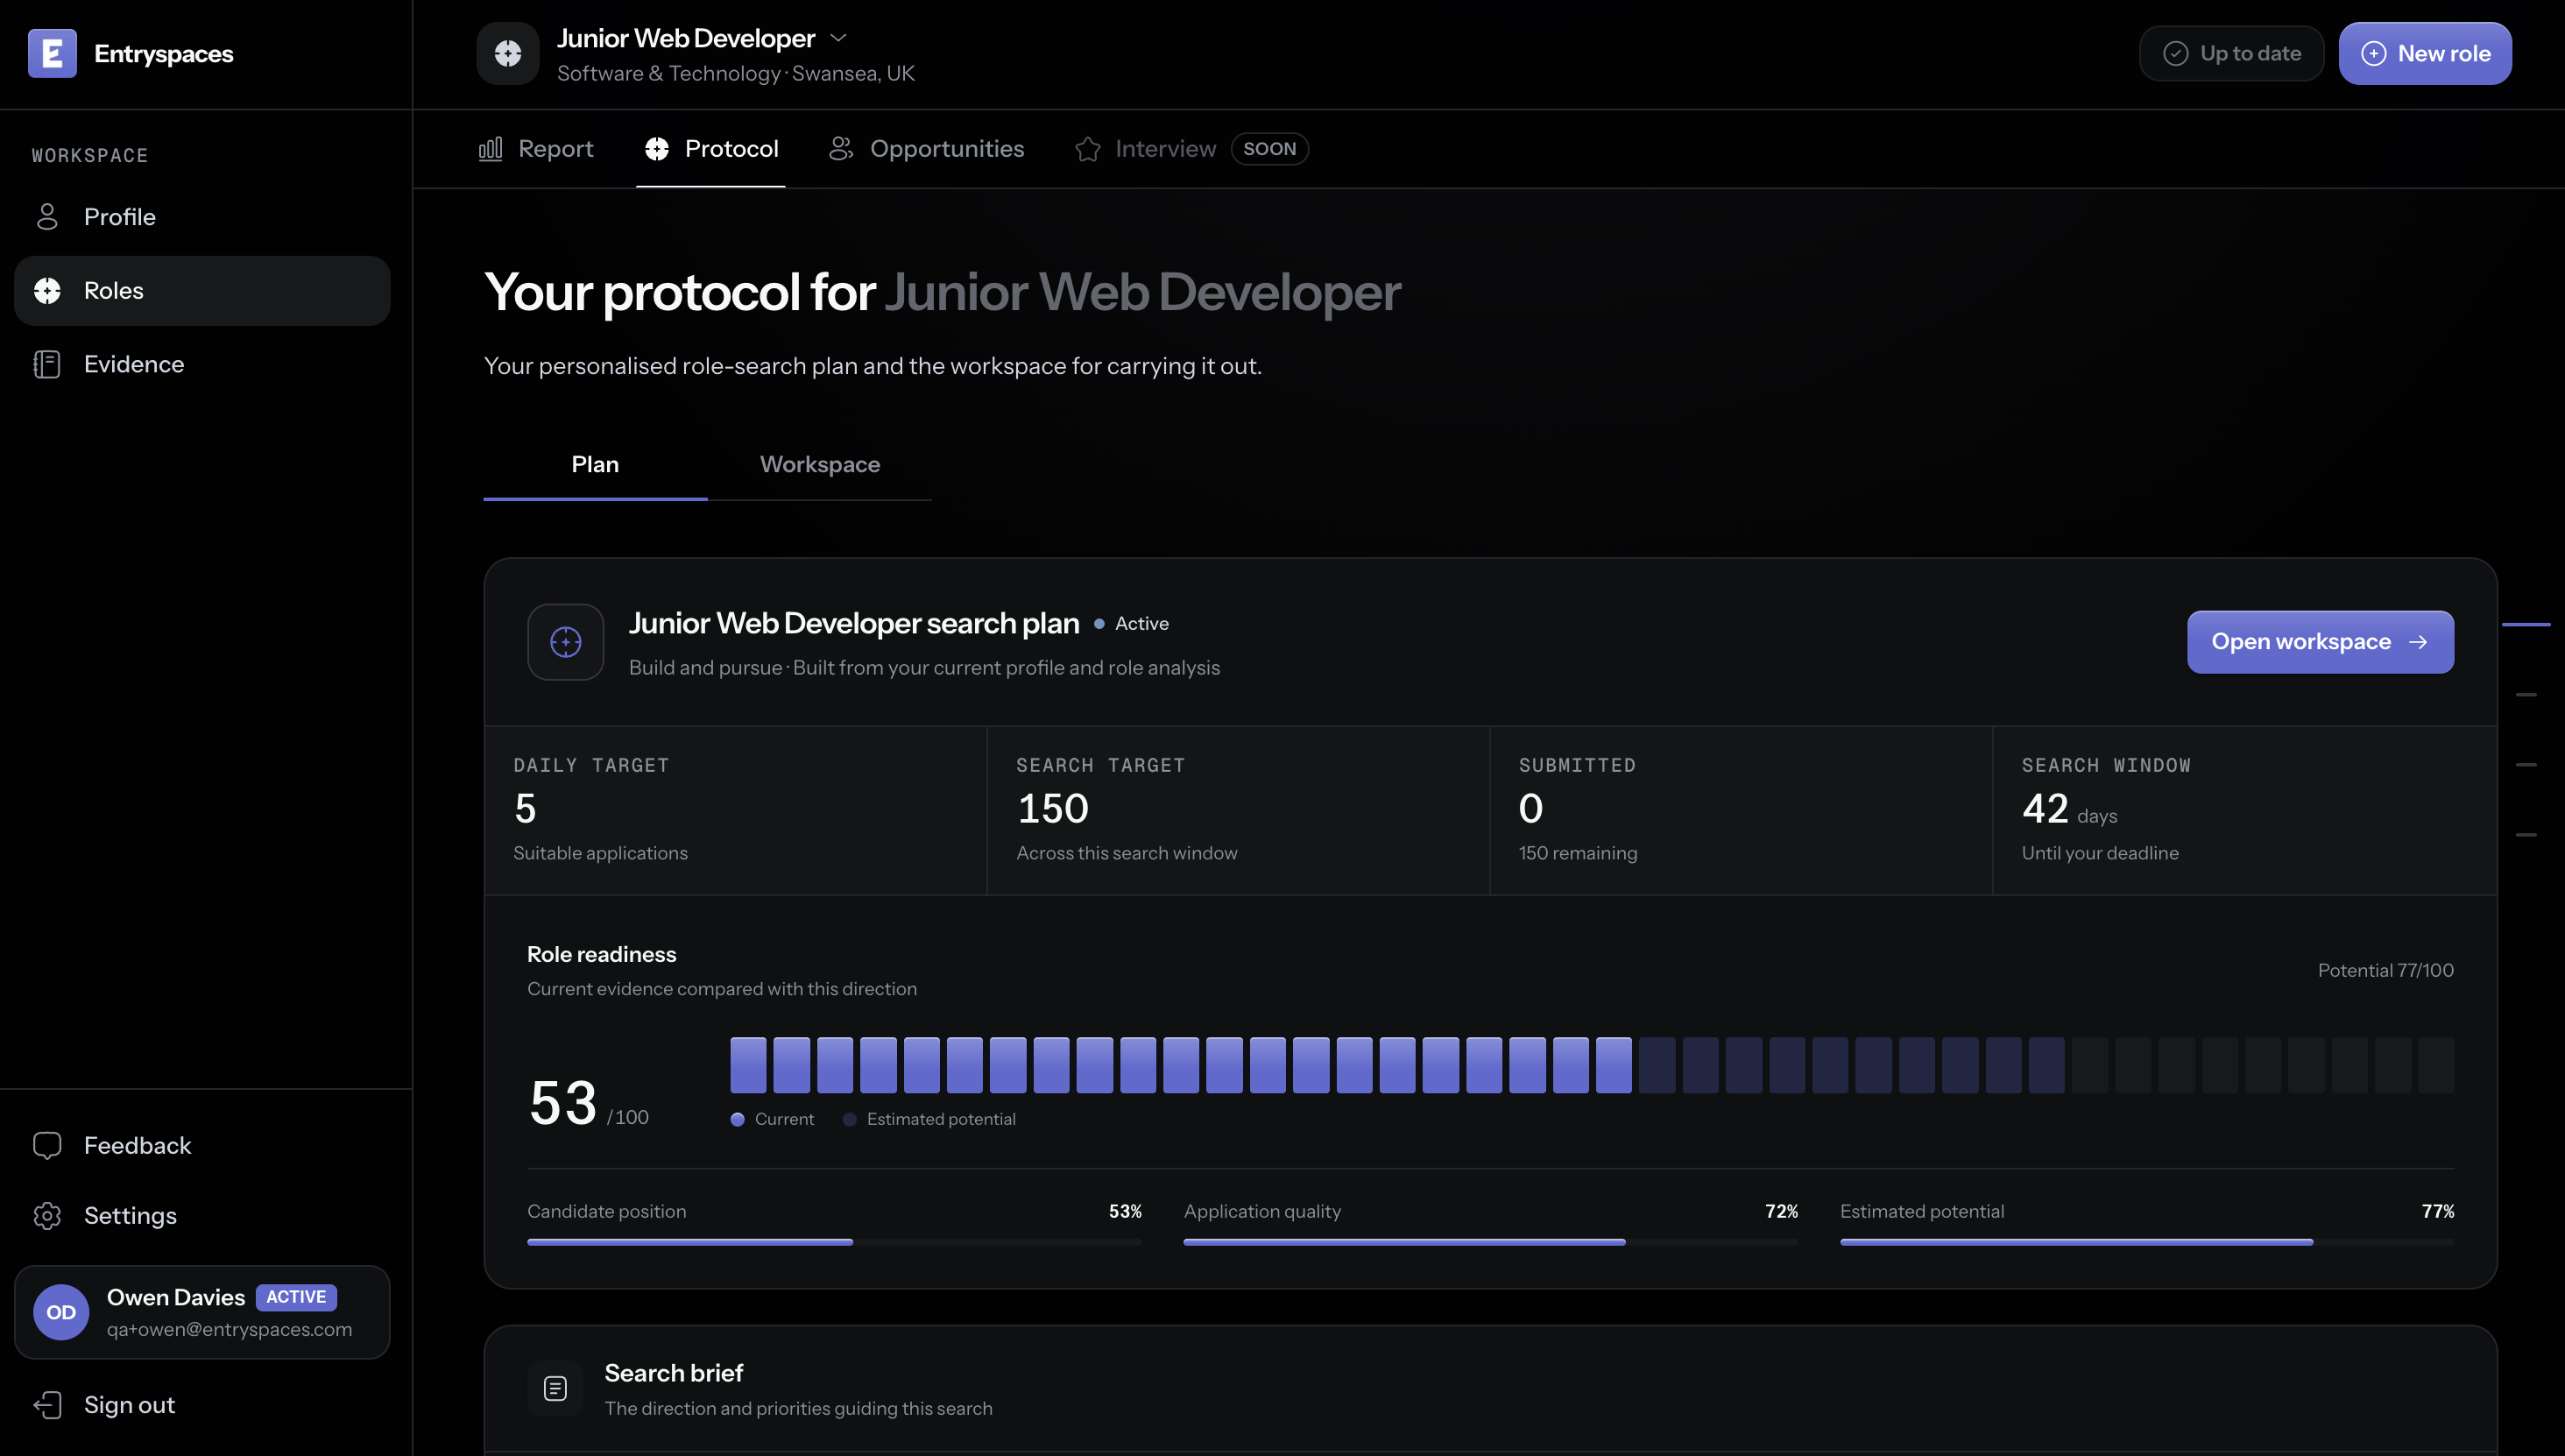Open the Interview tab
Image resolution: width=2565 pixels, height=1456 pixels.
[1146, 149]
